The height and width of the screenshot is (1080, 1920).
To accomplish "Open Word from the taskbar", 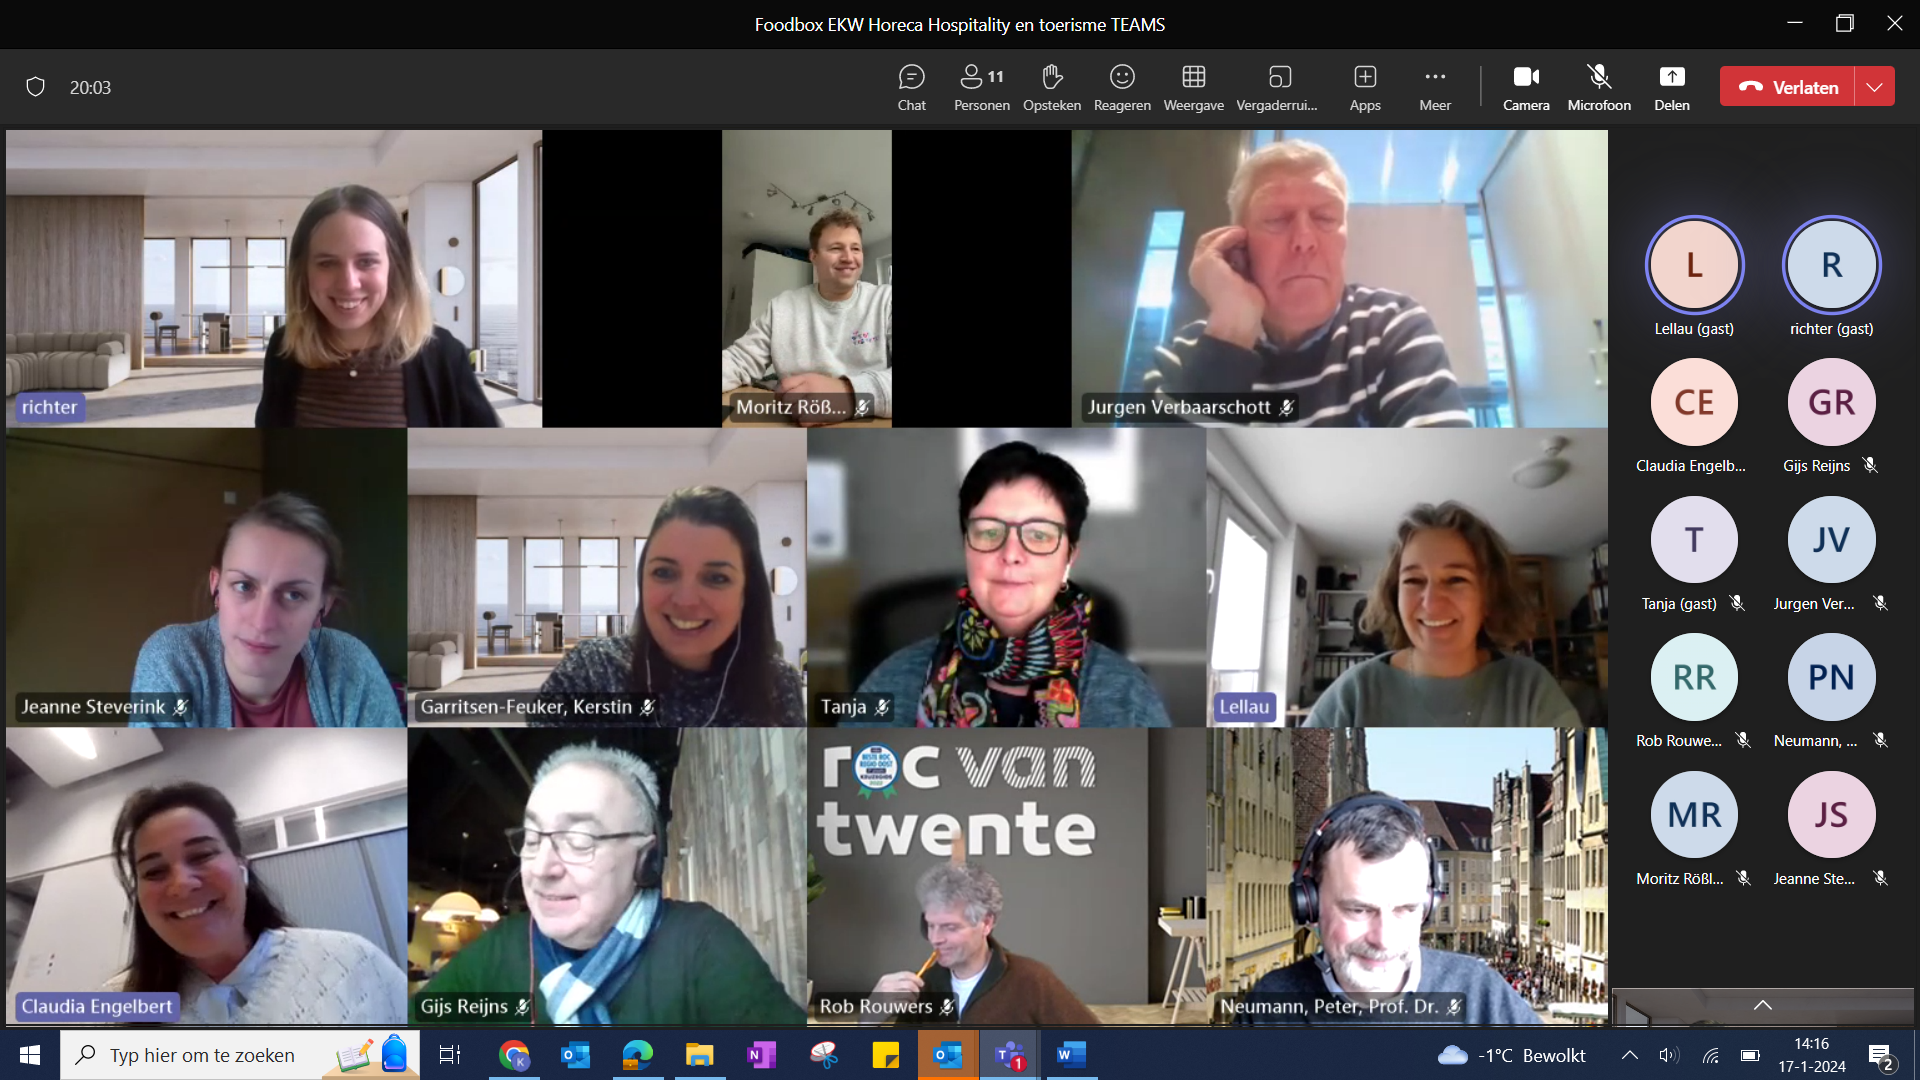I will coord(1070,1055).
